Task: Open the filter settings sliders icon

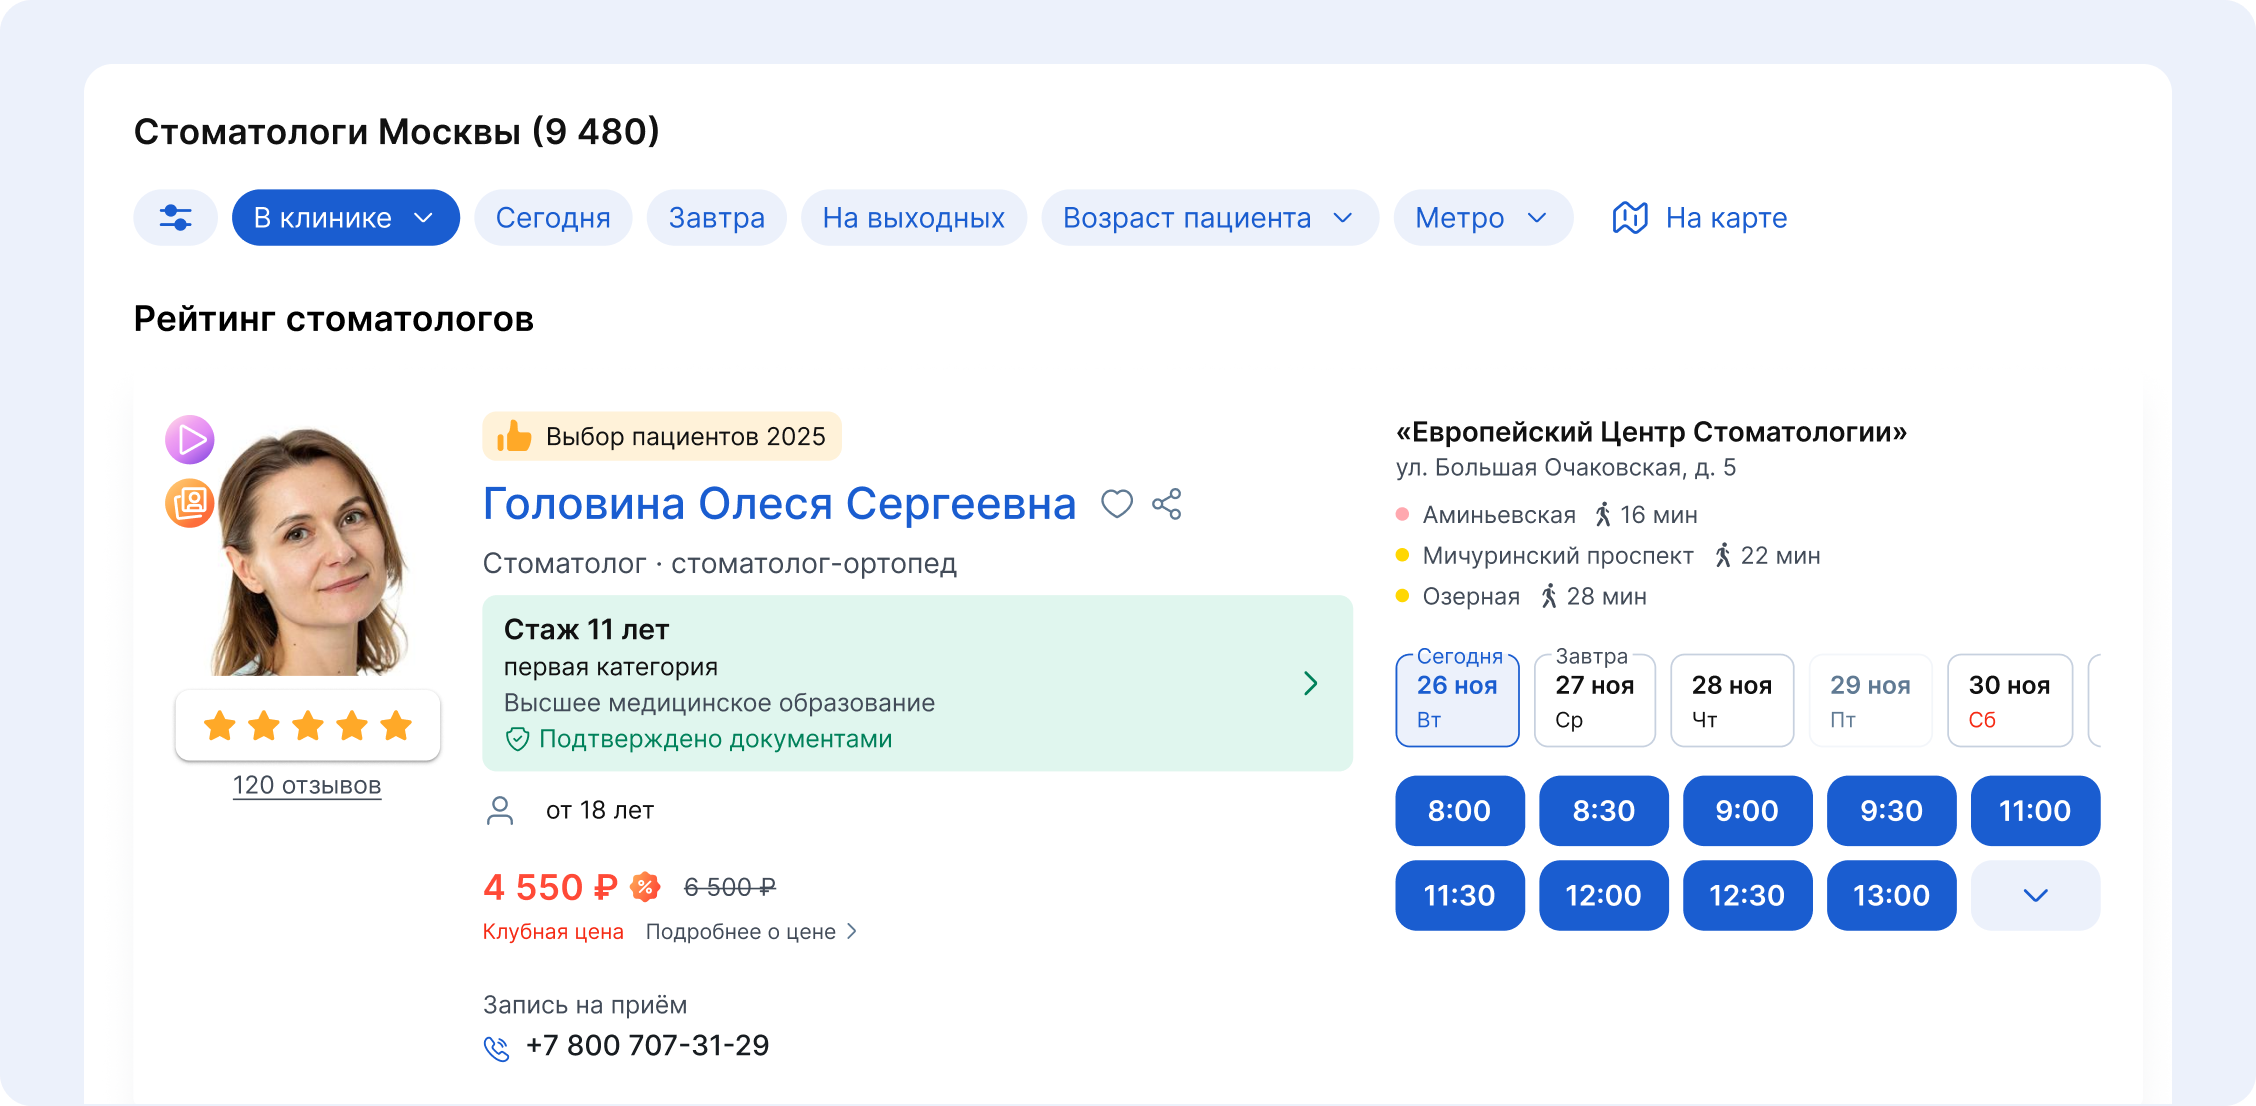Action: [x=175, y=218]
